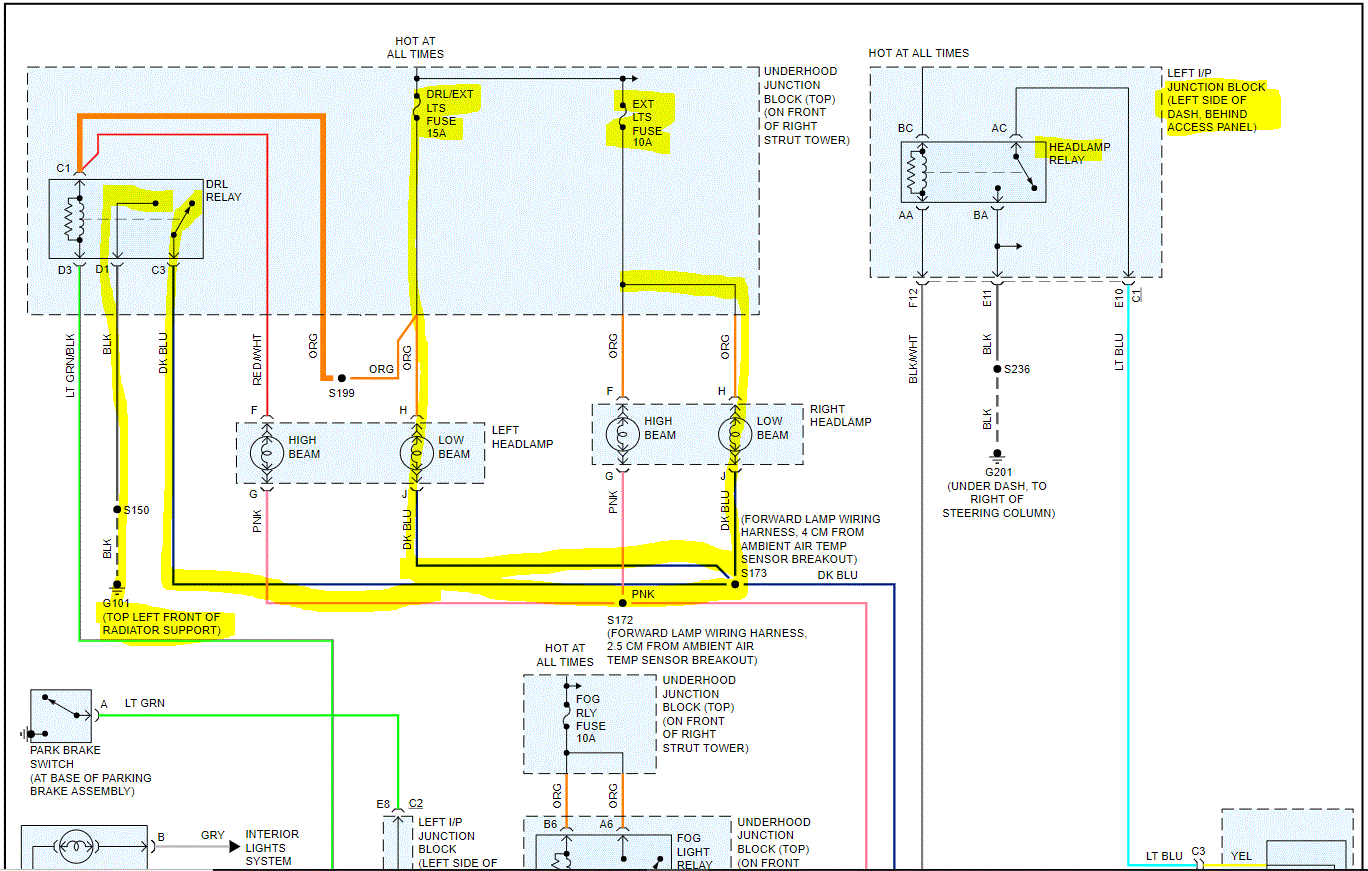Click the AC terminal label on headlamp relay

[999, 129]
